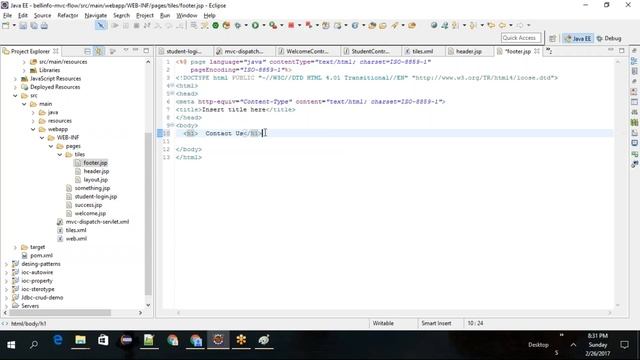Select the jdbc-crud-demo project
The width and height of the screenshot is (640, 360).
[x=42, y=298]
